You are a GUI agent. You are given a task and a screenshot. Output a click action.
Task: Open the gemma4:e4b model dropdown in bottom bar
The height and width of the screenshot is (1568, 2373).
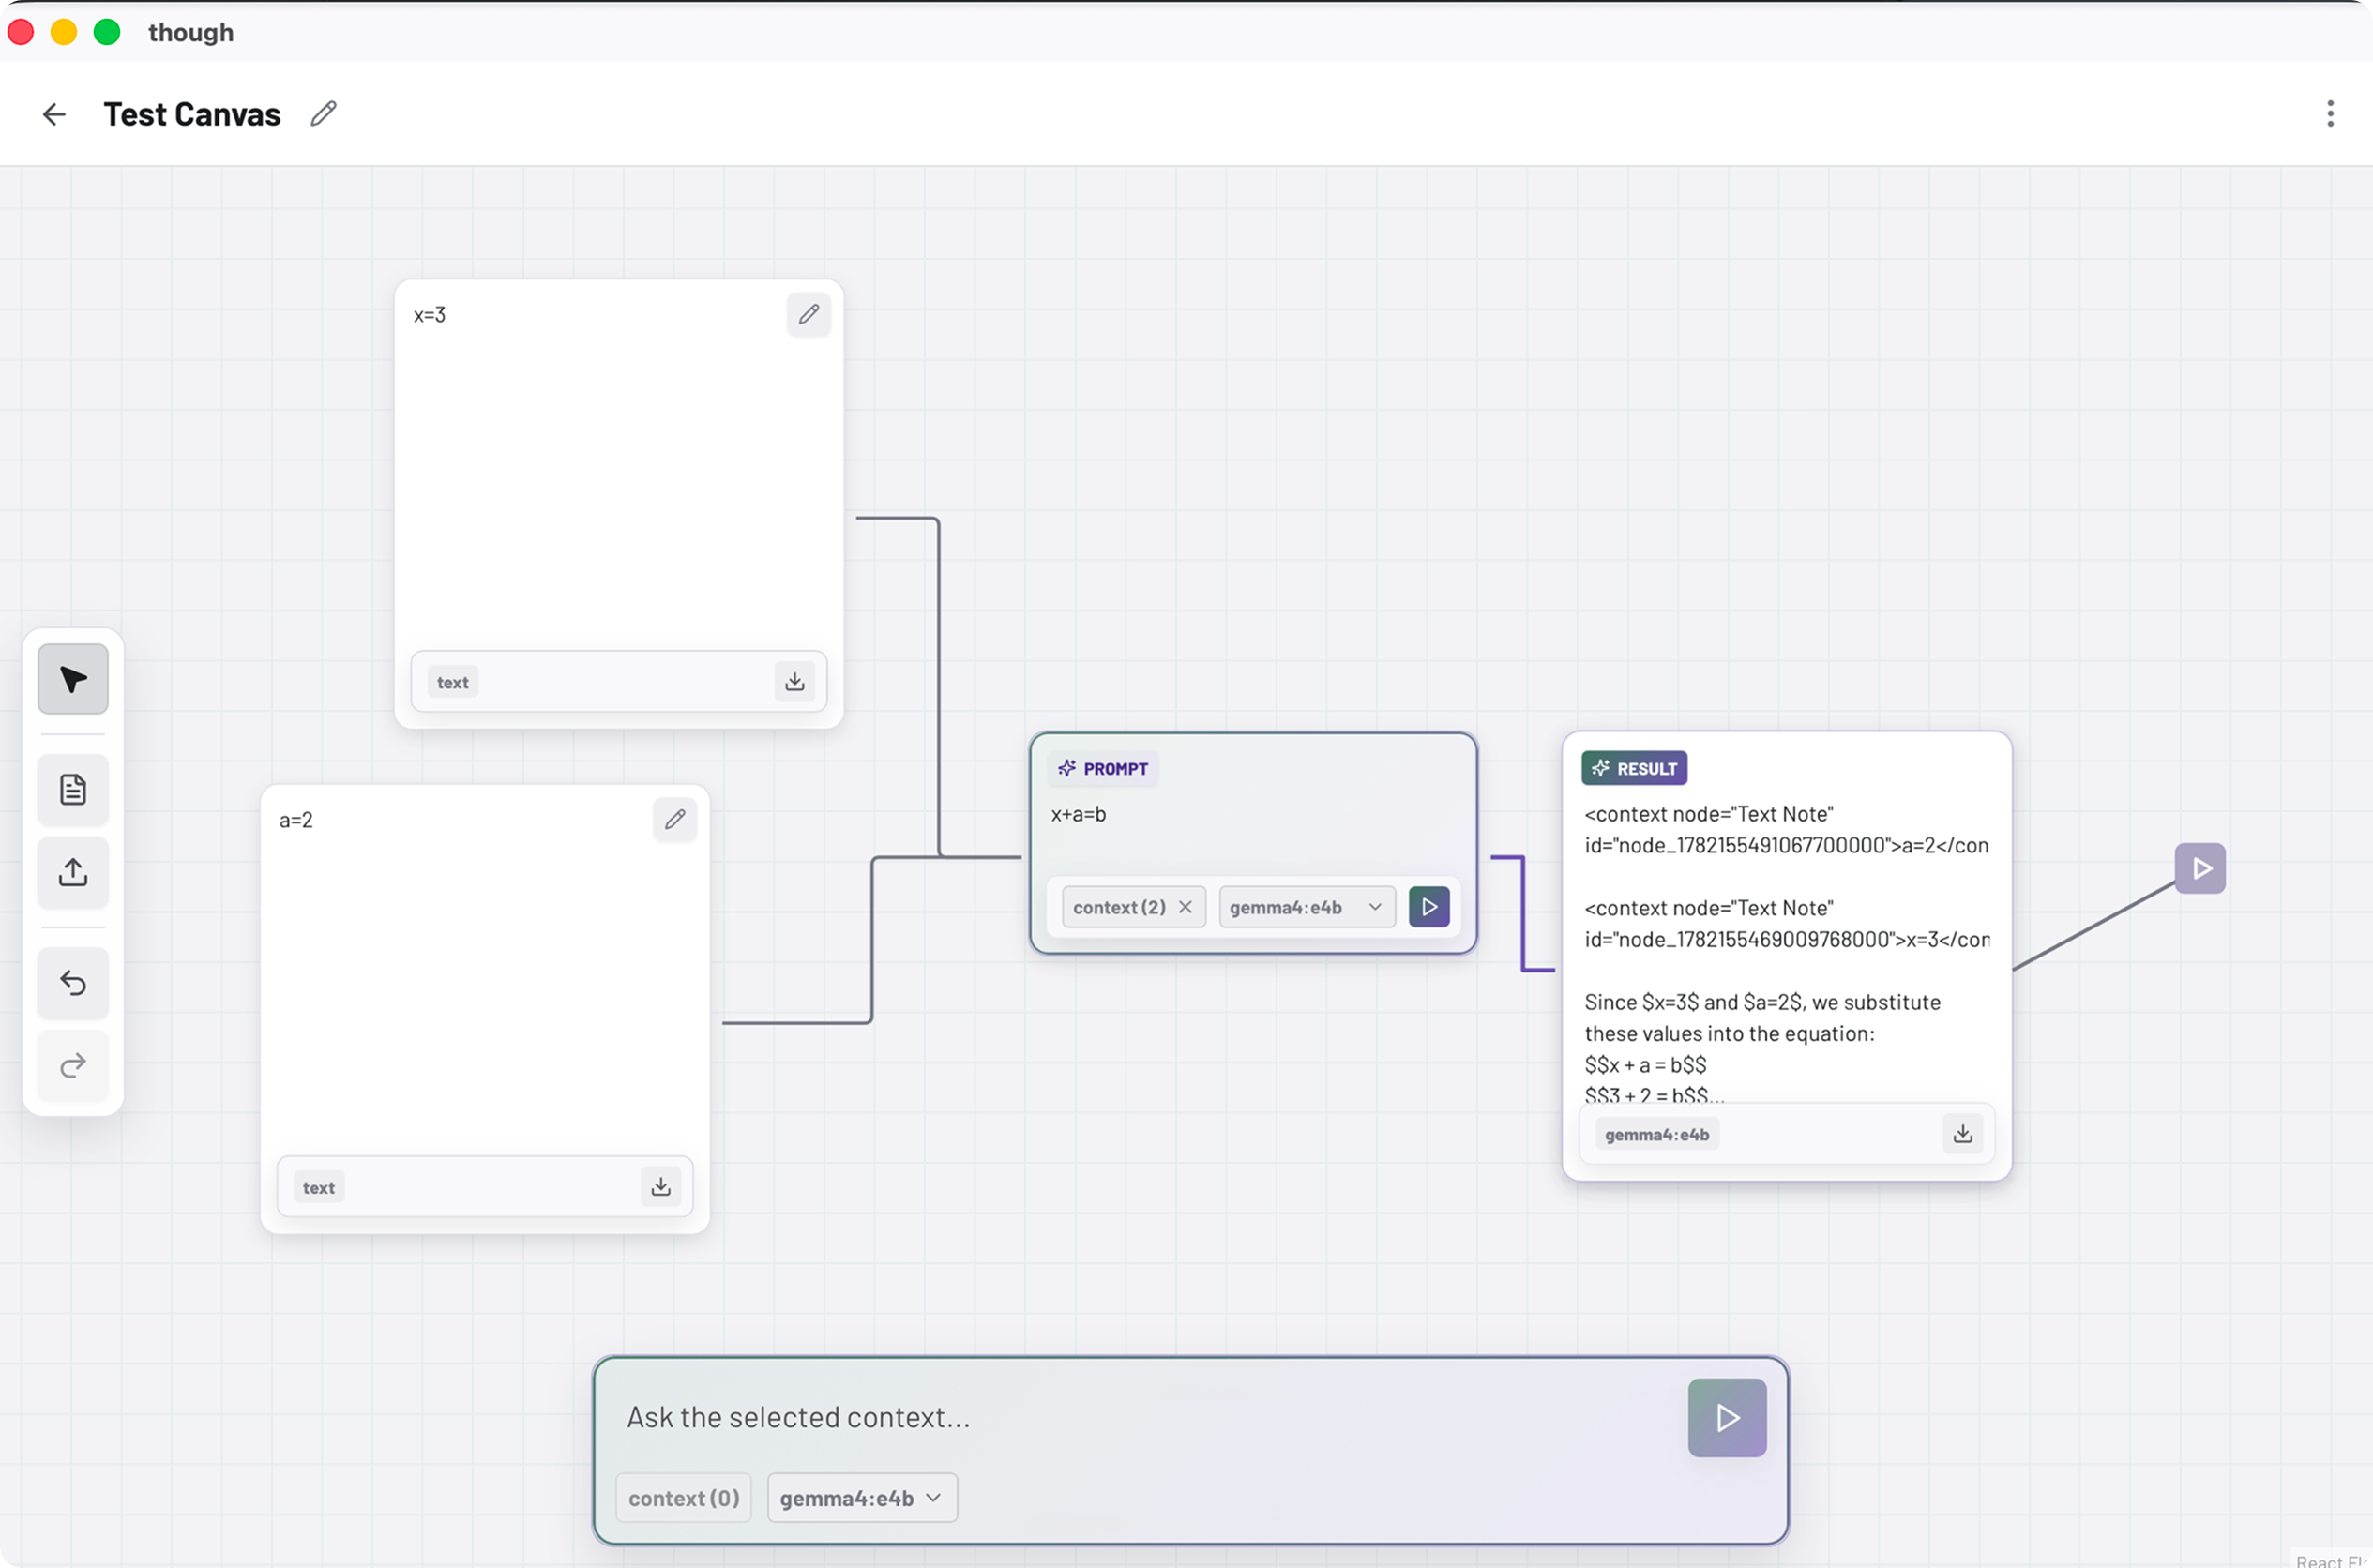pos(862,1498)
